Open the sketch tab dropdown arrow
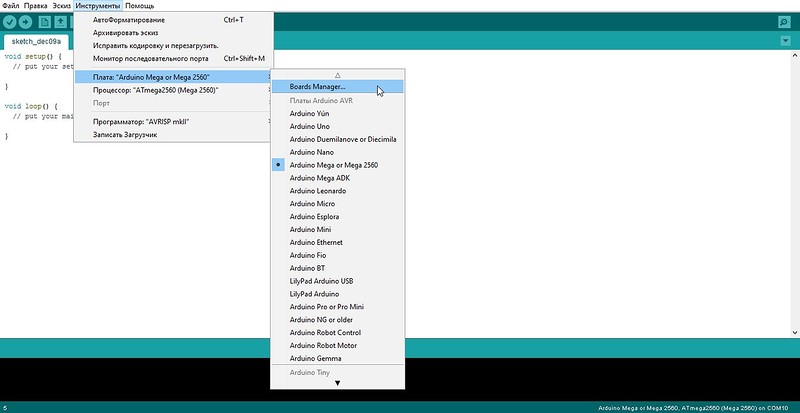Image resolution: width=800 pixels, height=413 pixels. click(x=785, y=41)
